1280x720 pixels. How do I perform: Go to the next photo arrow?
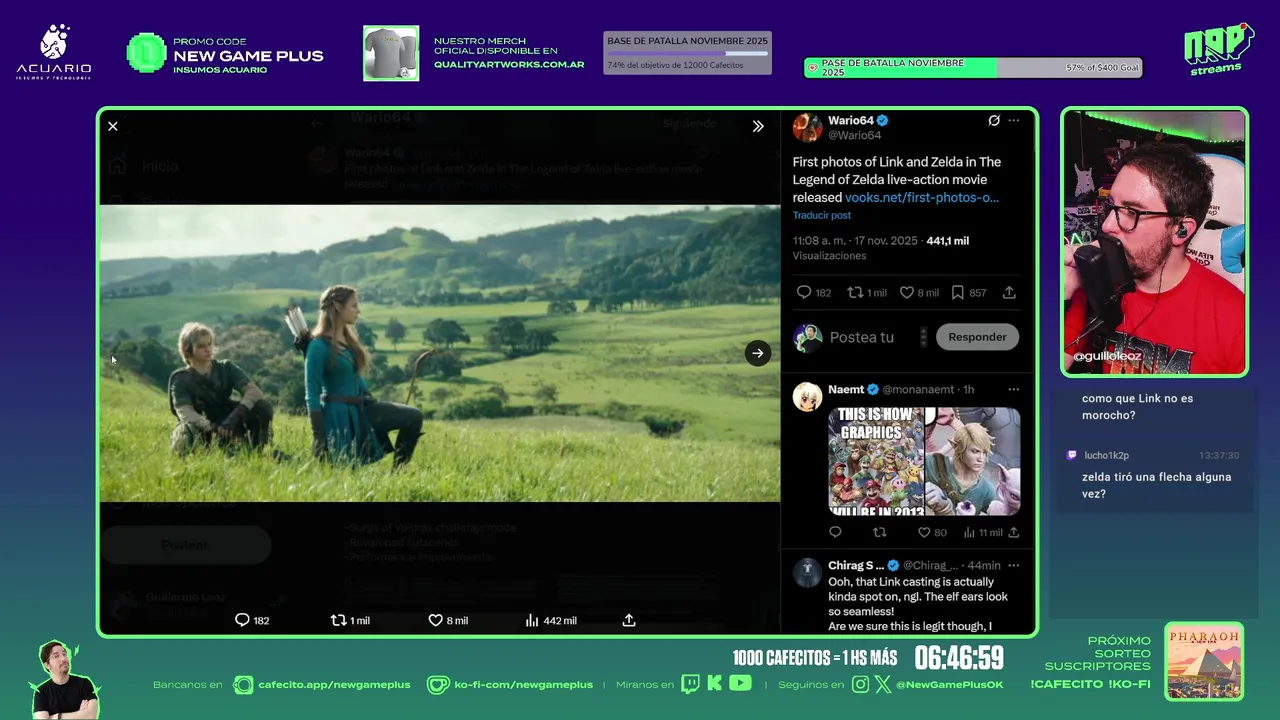758,353
